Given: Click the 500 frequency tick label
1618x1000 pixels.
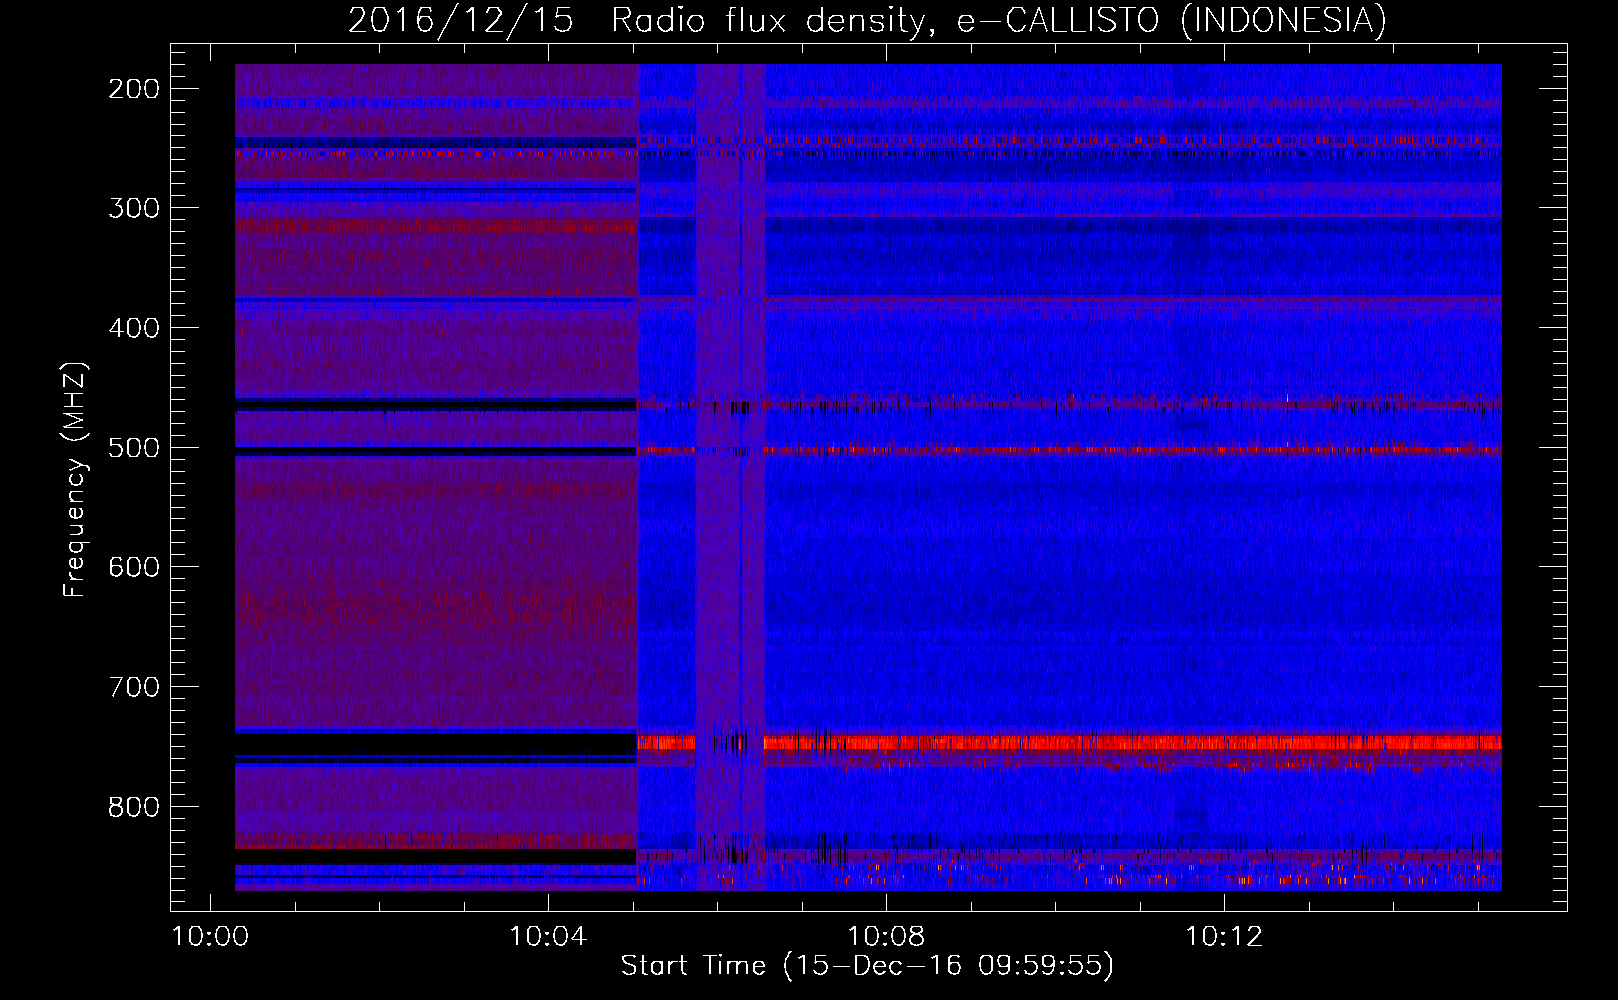Looking at the screenshot, I should click(x=134, y=448).
